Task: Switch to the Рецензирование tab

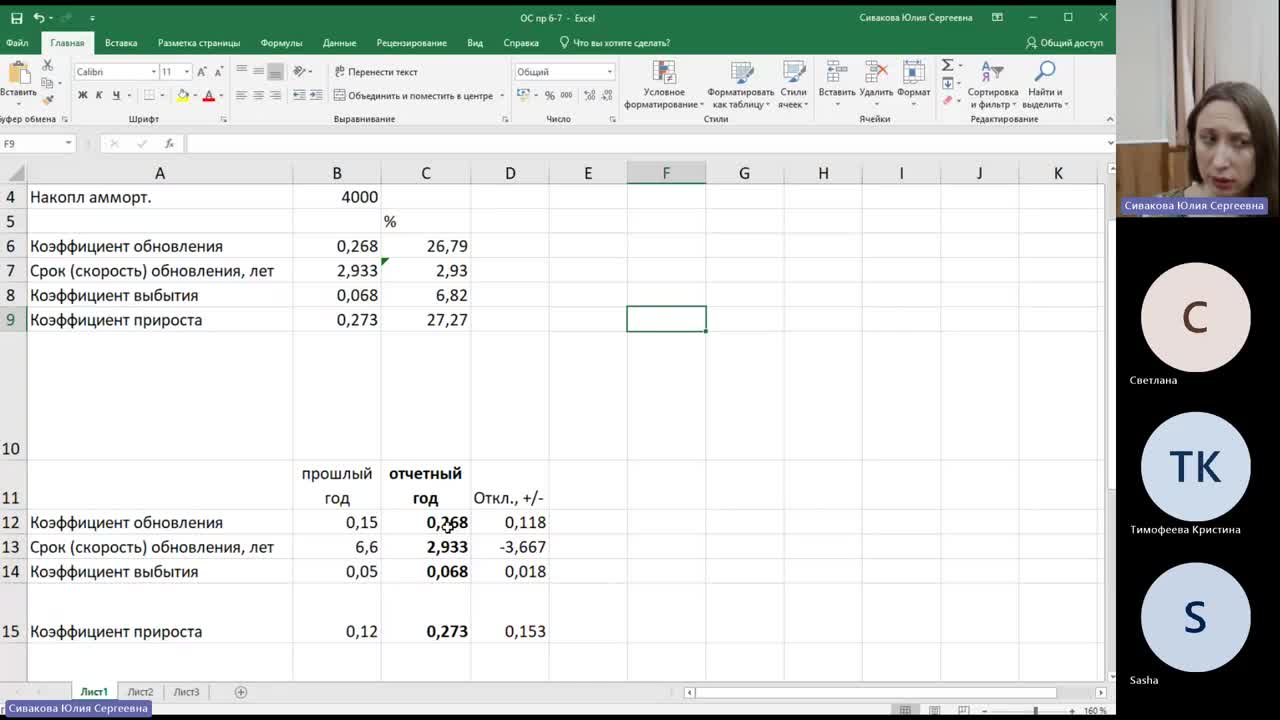Action: [411, 43]
